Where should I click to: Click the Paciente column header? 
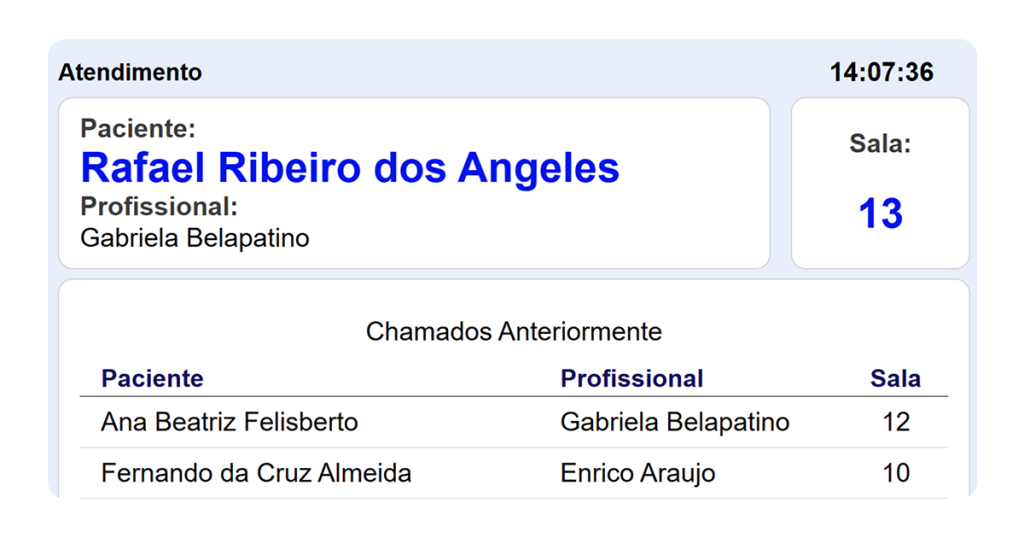tap(152, 379)
